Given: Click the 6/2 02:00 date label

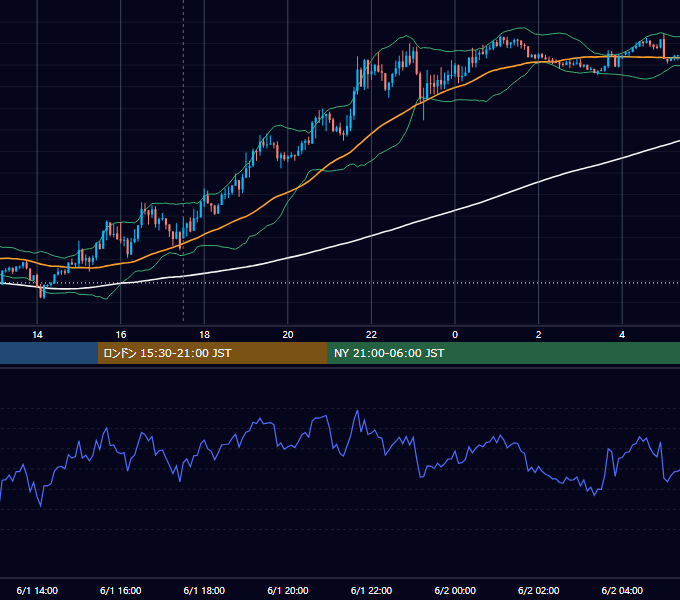Looking at the screenshot, I should pyautogui.click(x=539, y=590).
